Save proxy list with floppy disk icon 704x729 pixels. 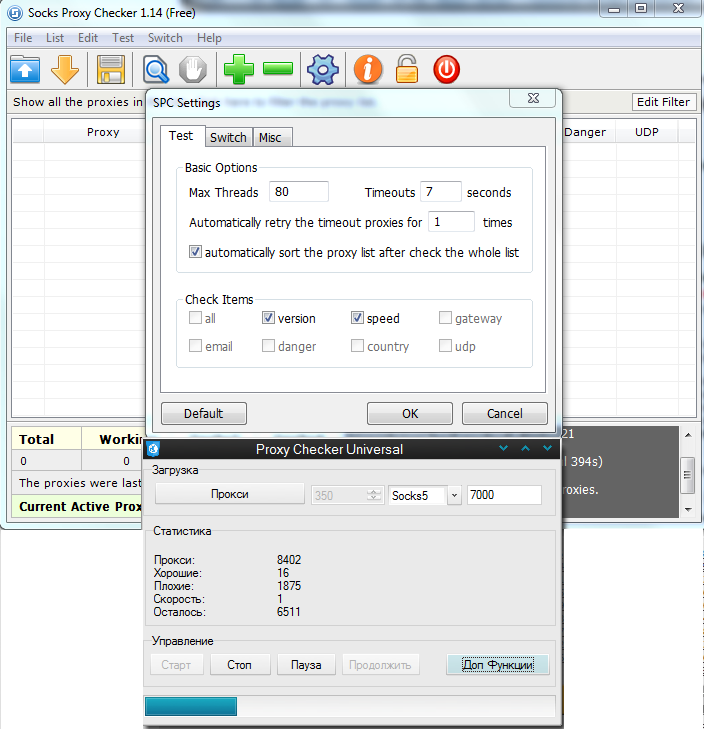[x=111, y=69]
